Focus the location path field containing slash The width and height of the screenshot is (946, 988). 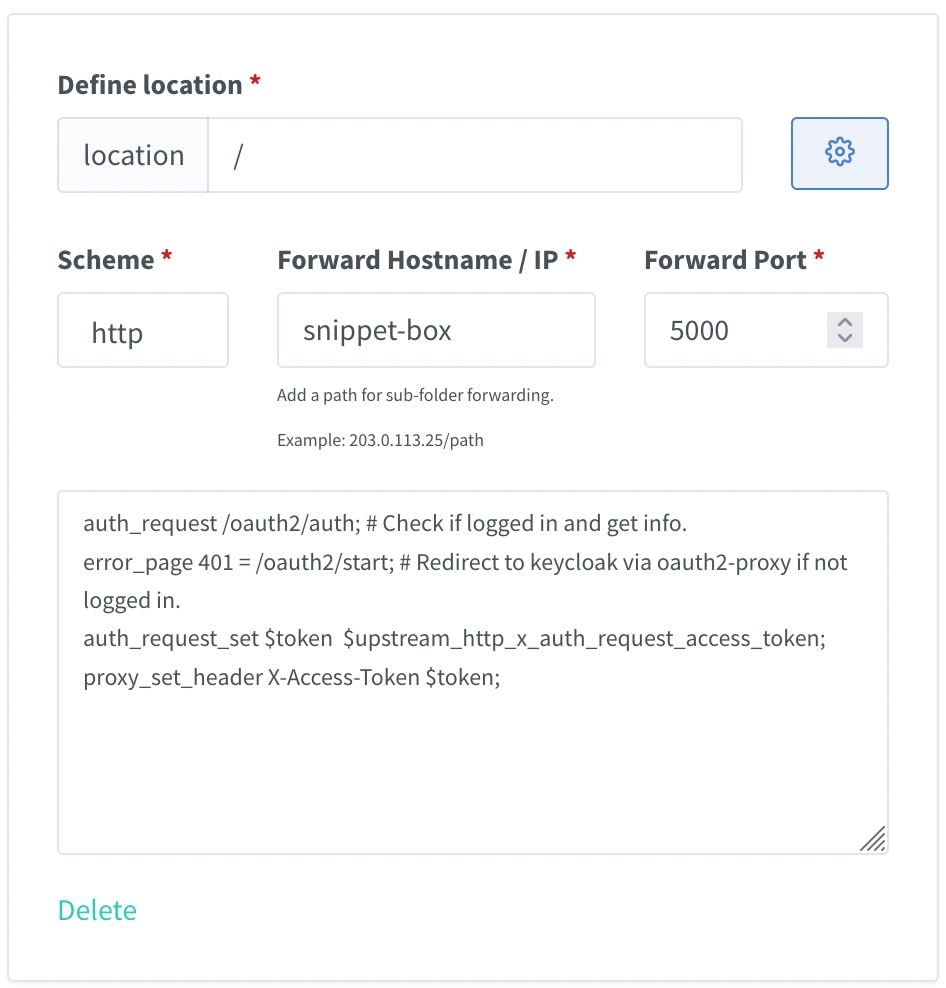[x=475, y=155]
